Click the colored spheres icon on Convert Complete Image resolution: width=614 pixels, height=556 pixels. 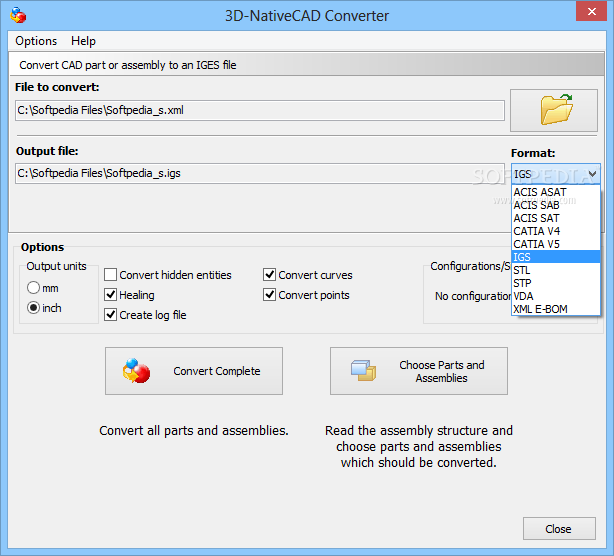pyautogui.click(x=136, y=371)
